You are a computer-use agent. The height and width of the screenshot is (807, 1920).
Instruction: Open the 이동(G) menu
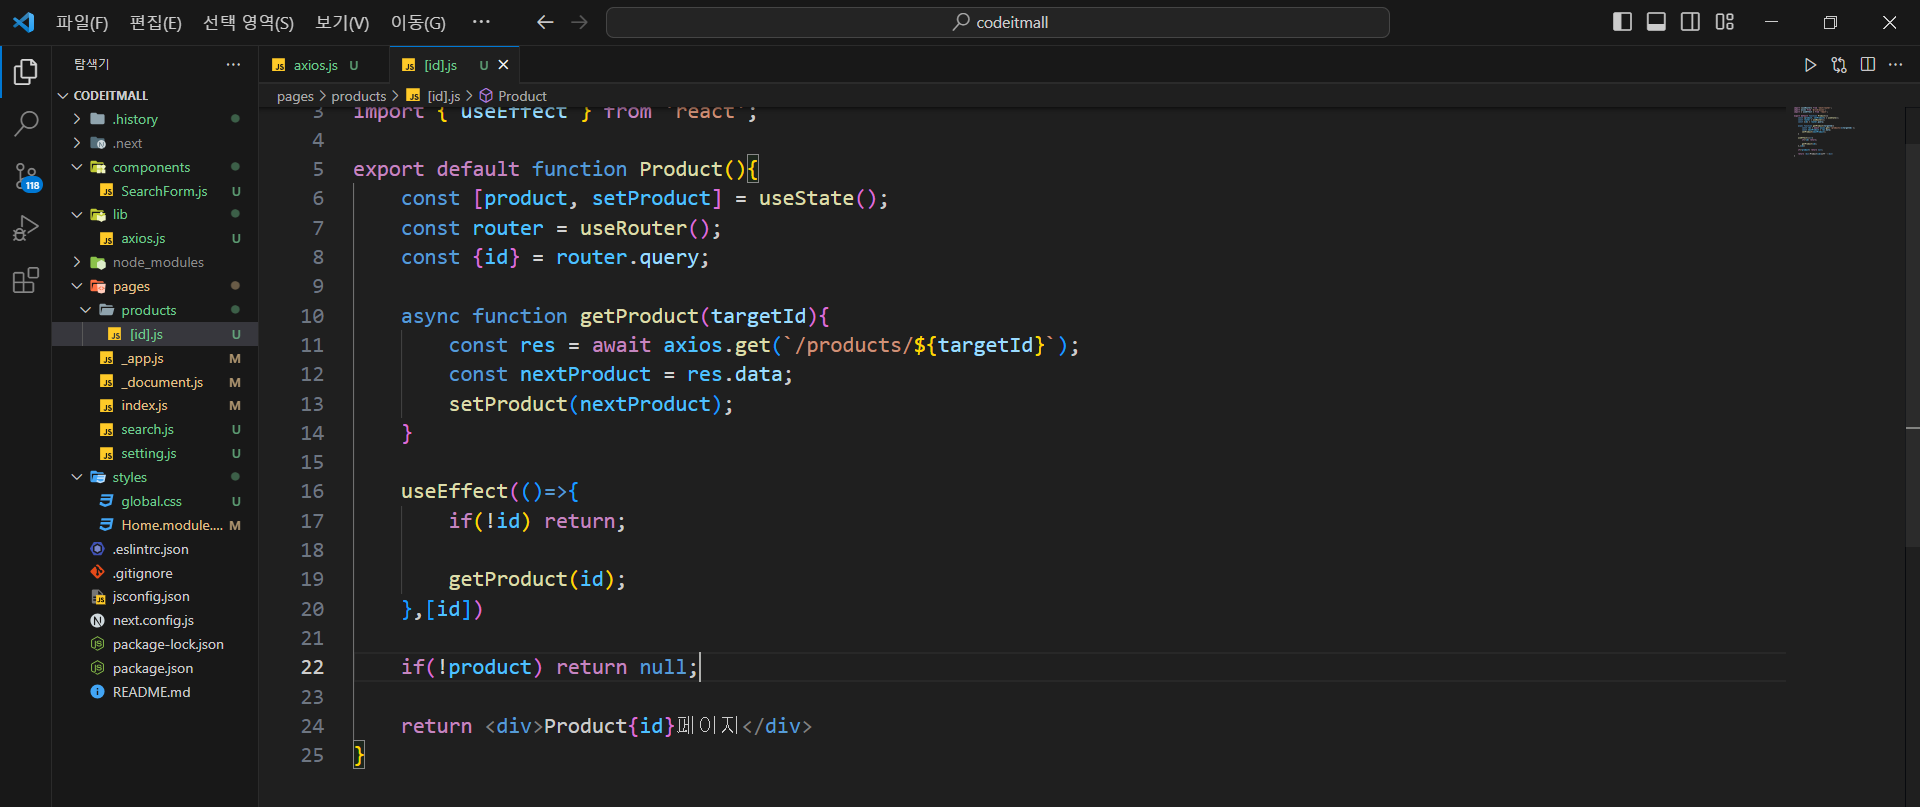click(418, 22)
